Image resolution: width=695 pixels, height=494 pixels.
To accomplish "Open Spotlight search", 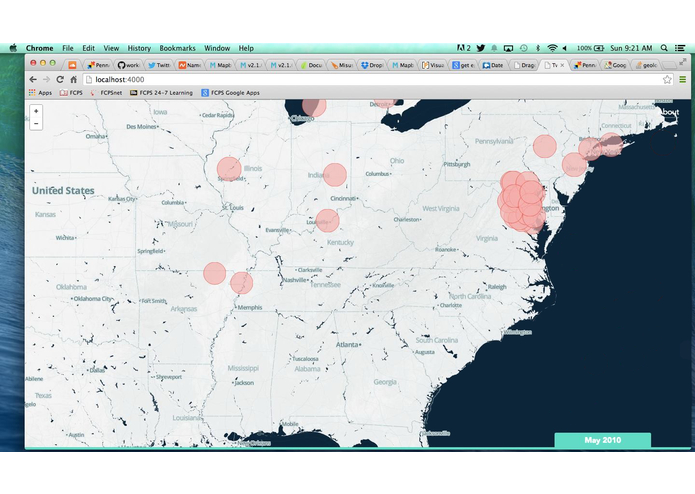I will click(x=664, y=48).
